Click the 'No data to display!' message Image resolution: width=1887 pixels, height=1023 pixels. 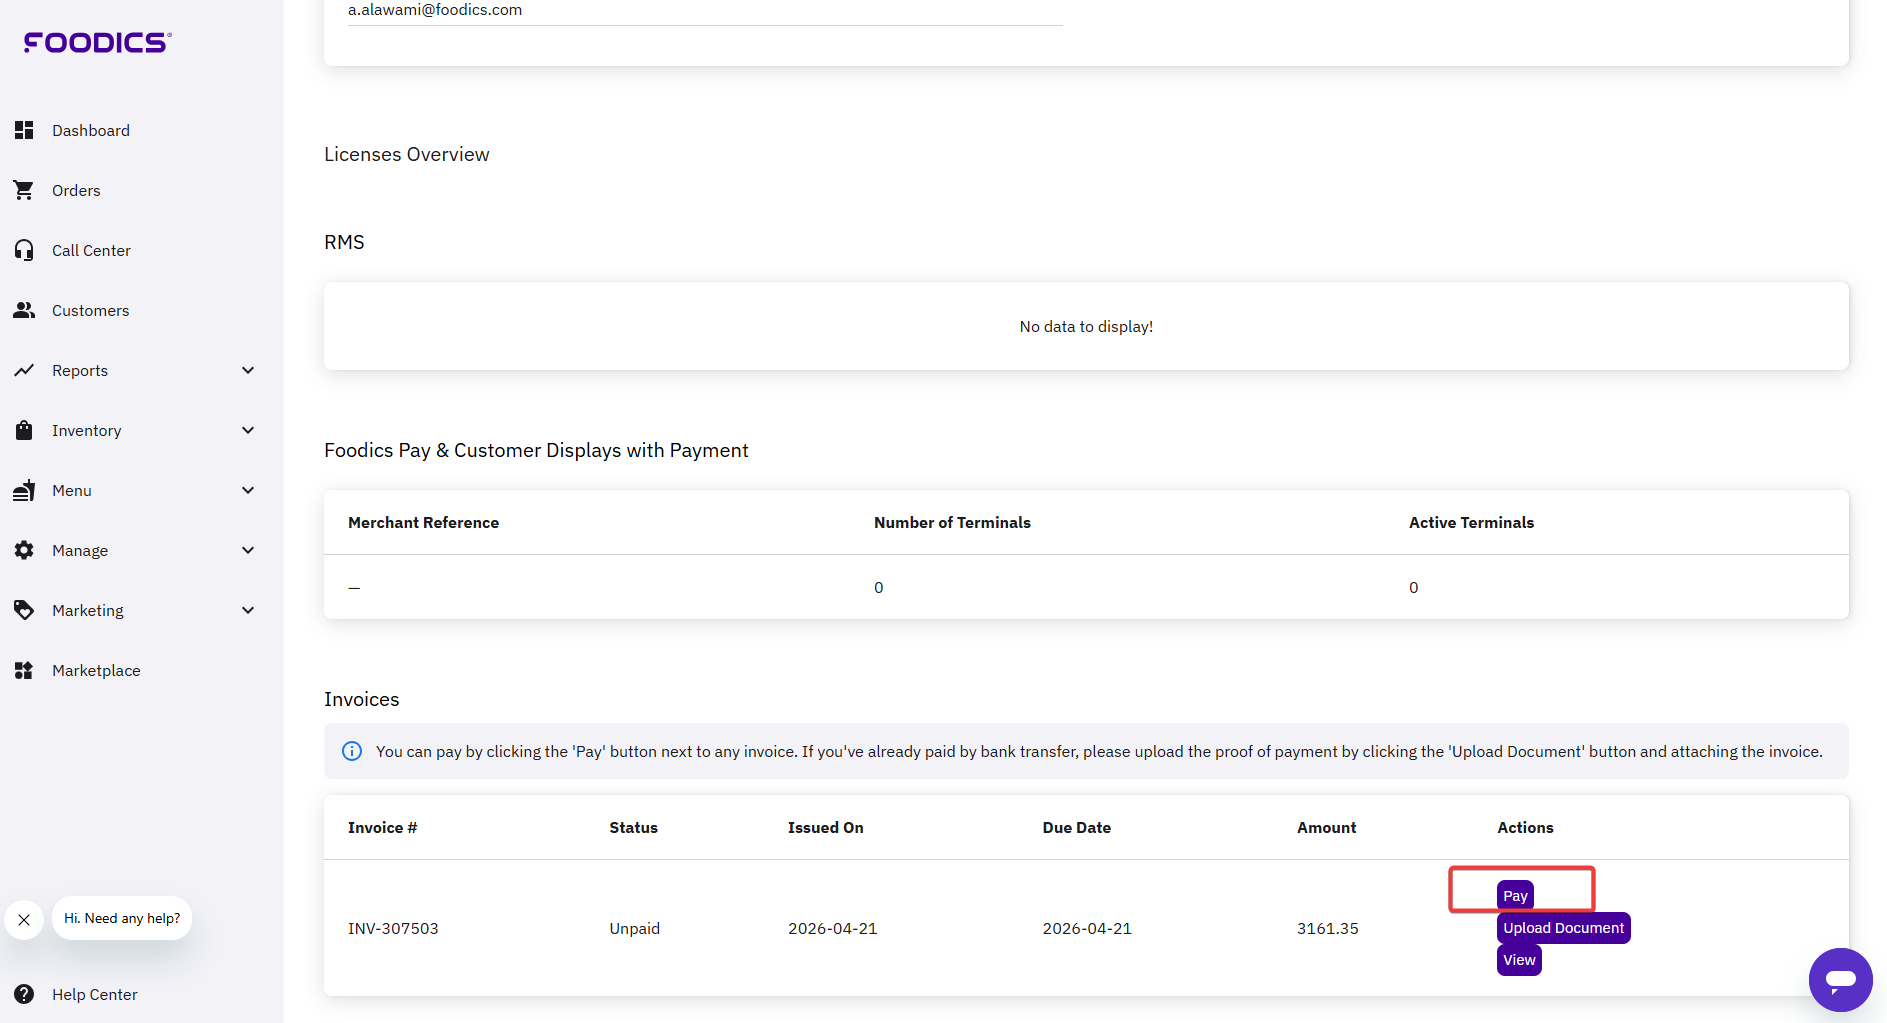[1086, 326]
